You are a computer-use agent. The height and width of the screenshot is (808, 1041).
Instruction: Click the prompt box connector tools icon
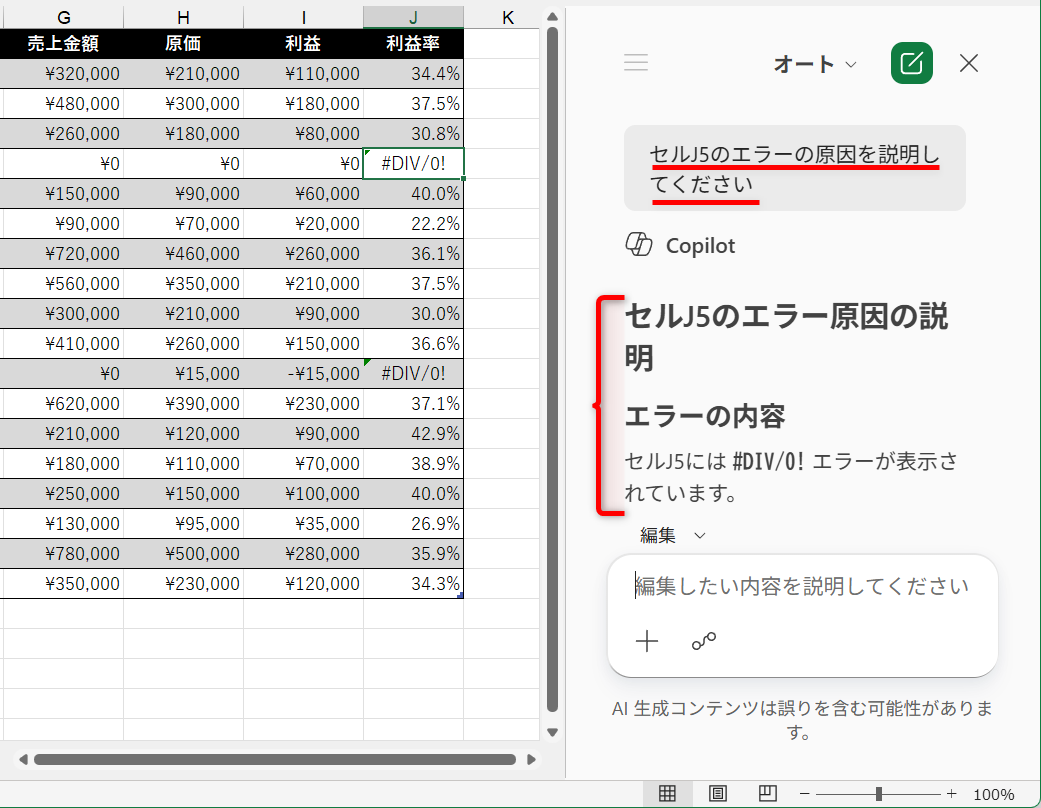pyautogui.click(x=704, y=641)
